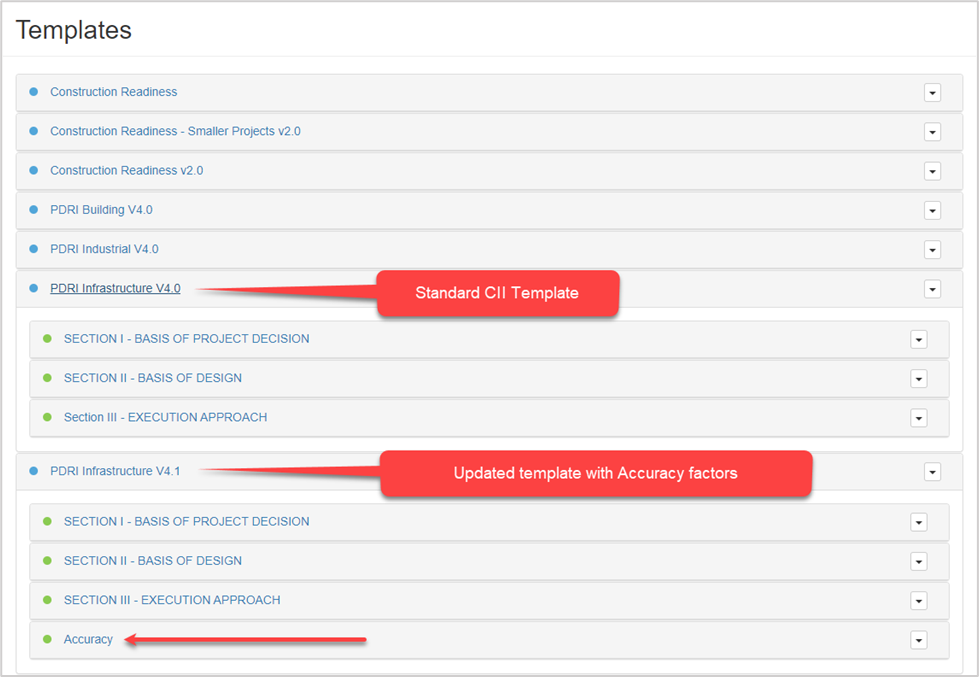Open dropdown for Construction Readiness - Smaller Projects v2.0
Image resolution: width=979 pixels, height=677 pixels.
tap(932, 132)
